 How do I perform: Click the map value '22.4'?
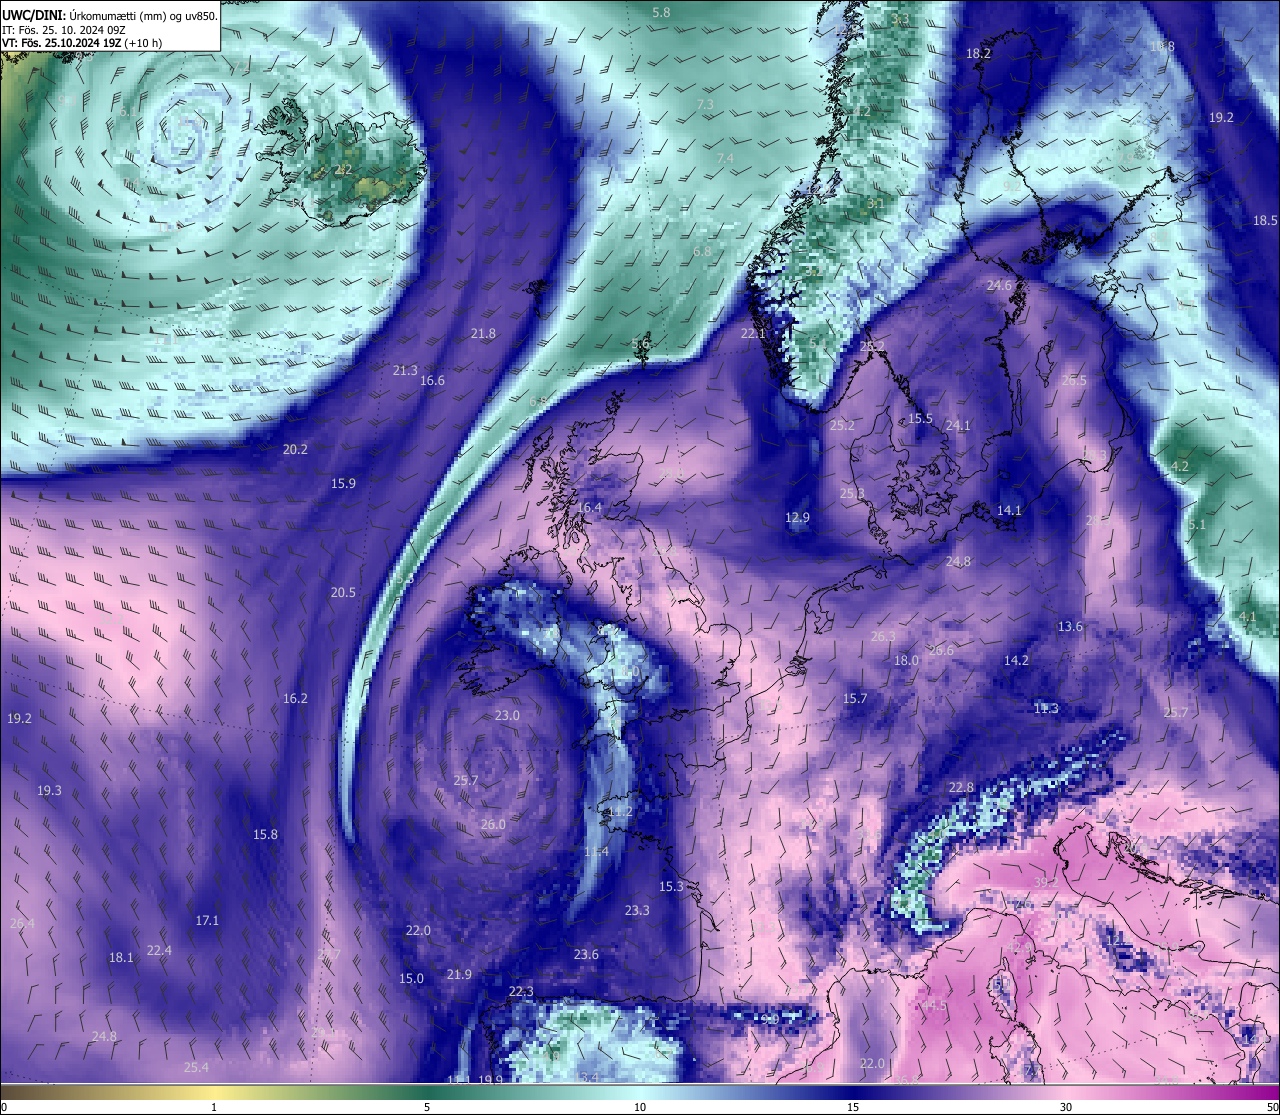click(159, 950)
